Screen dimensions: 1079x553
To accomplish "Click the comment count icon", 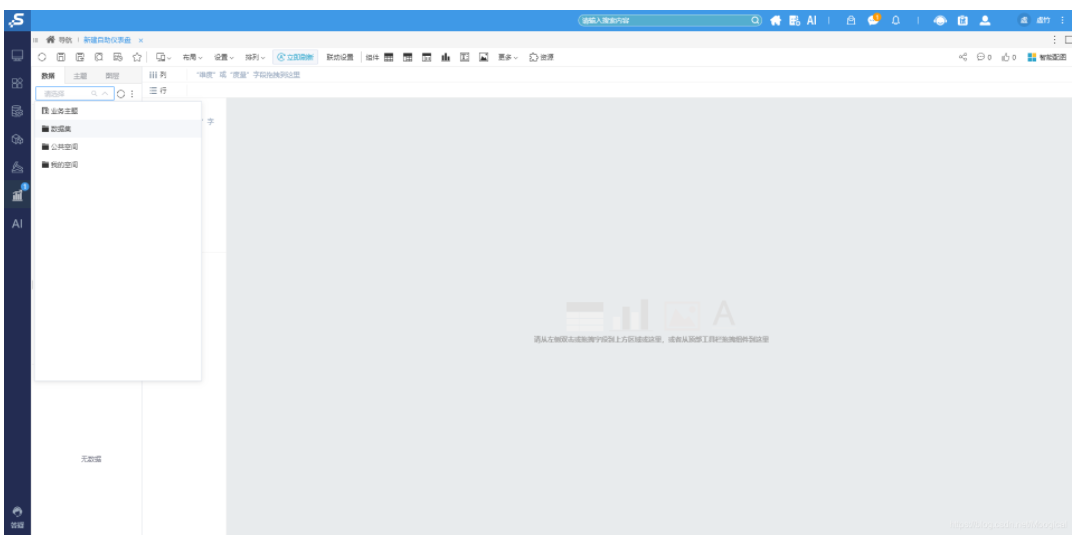I will (984, 57).
